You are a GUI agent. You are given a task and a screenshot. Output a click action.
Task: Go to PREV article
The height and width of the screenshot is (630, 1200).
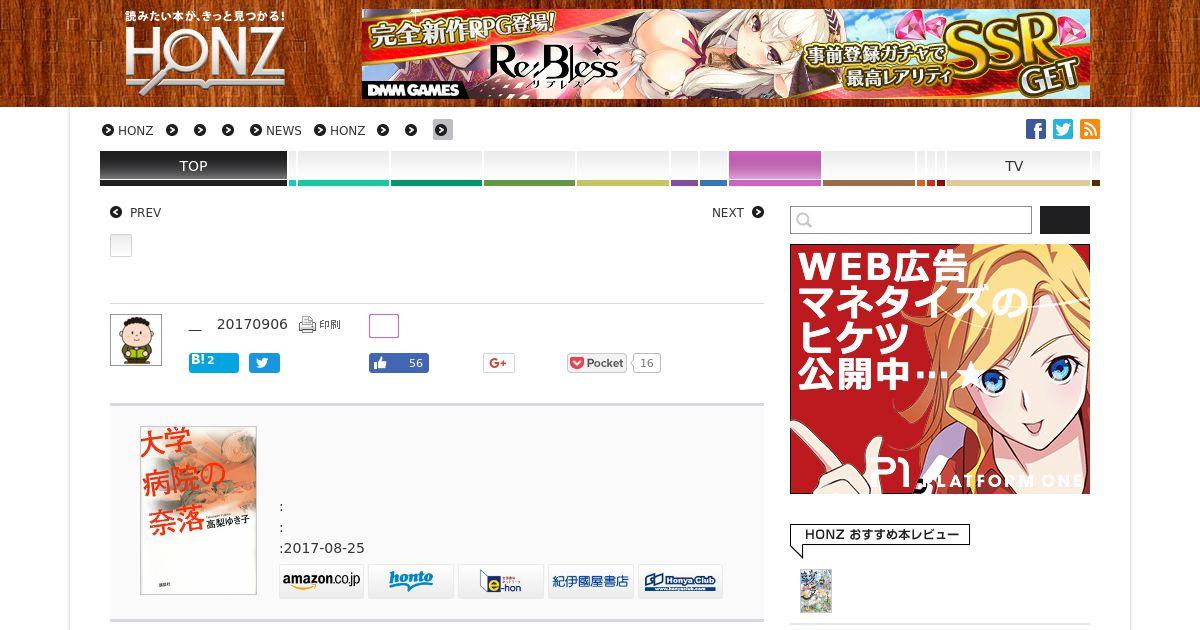(x=136, y=213)
